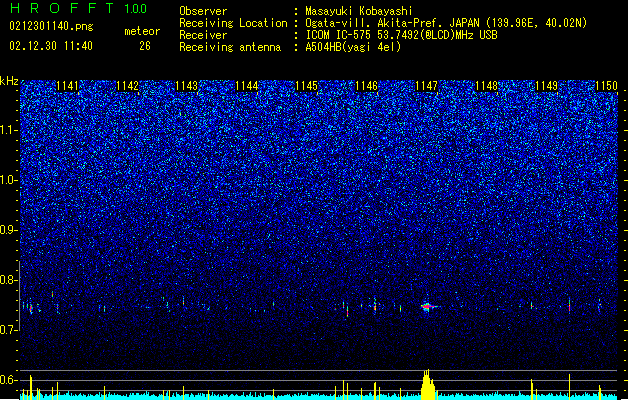The image size is (629, 400).
Task: Click the 0.6 frequency axis label
Action: tap(9, 380)
